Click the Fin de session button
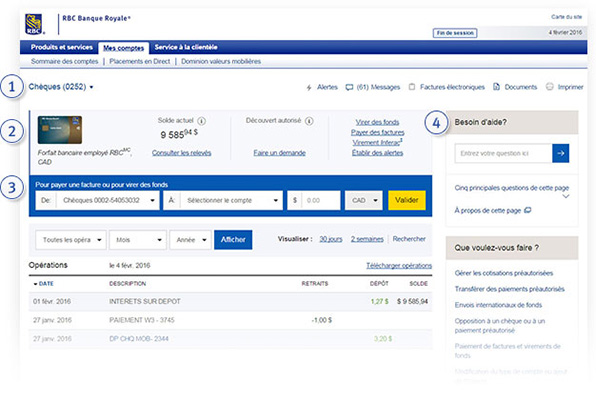 pos(455,33)
